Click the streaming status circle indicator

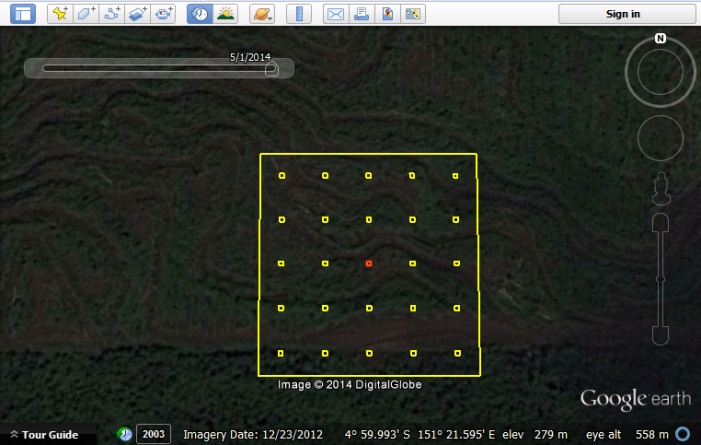(x=683, y=434)
